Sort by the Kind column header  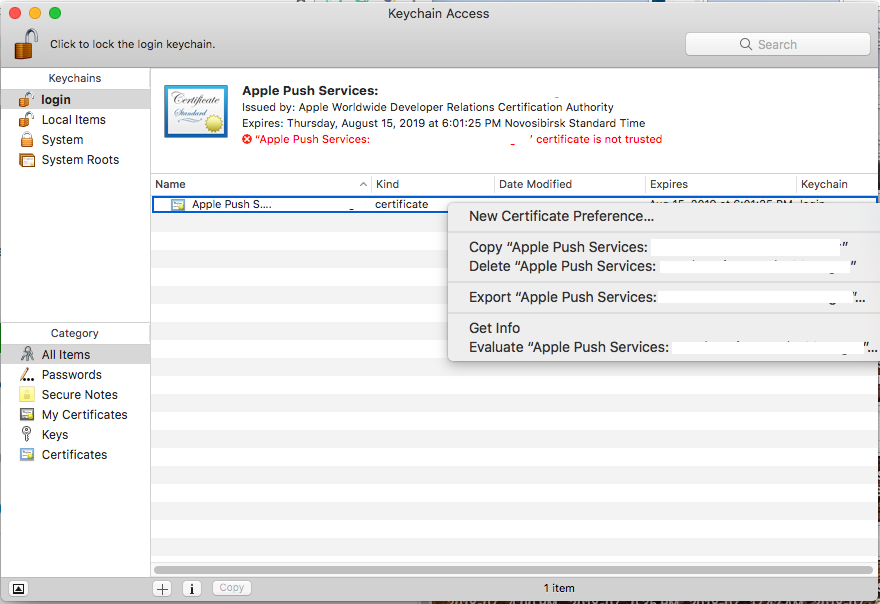(x=433, y=184)
